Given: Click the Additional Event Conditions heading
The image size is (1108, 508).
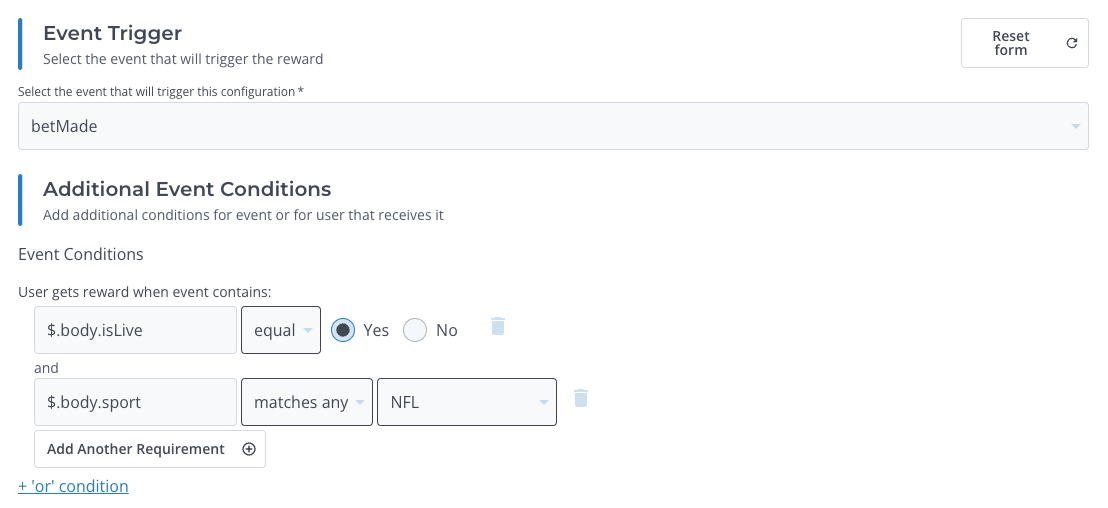Looking at the screenshot, I should [x=187, y=189].
